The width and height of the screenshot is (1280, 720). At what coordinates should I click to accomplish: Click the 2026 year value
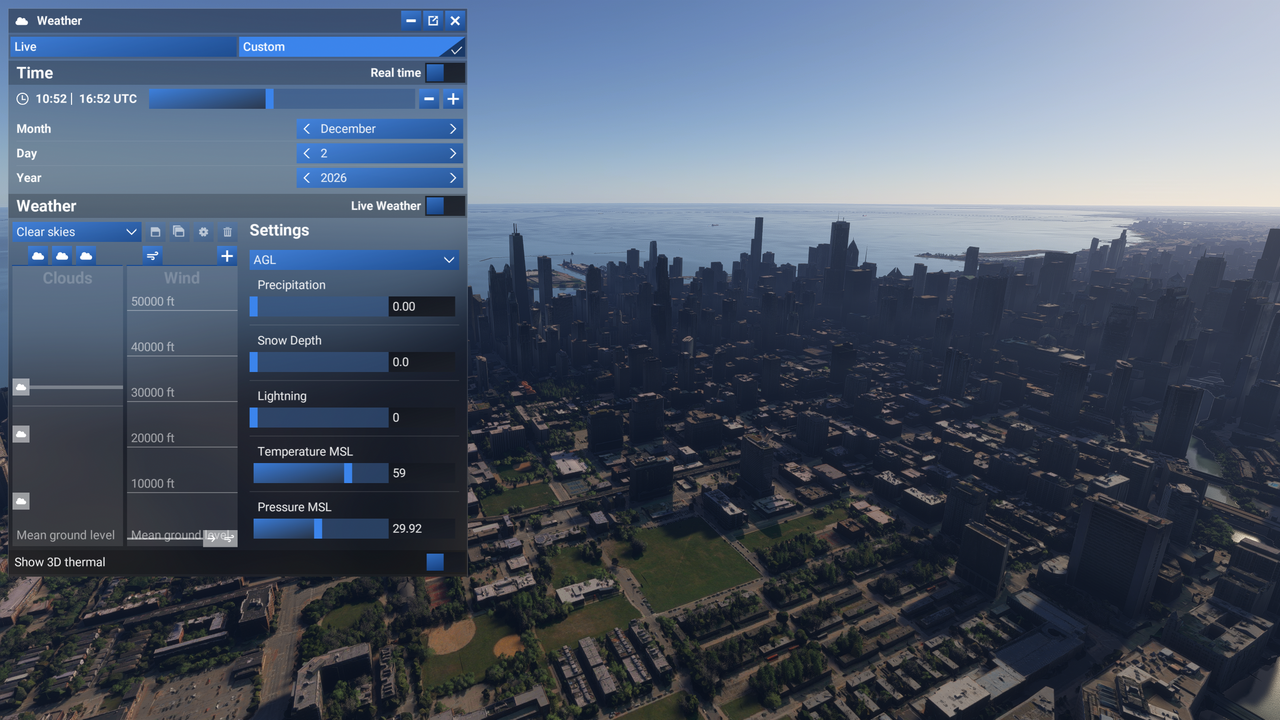coord(334,178)
